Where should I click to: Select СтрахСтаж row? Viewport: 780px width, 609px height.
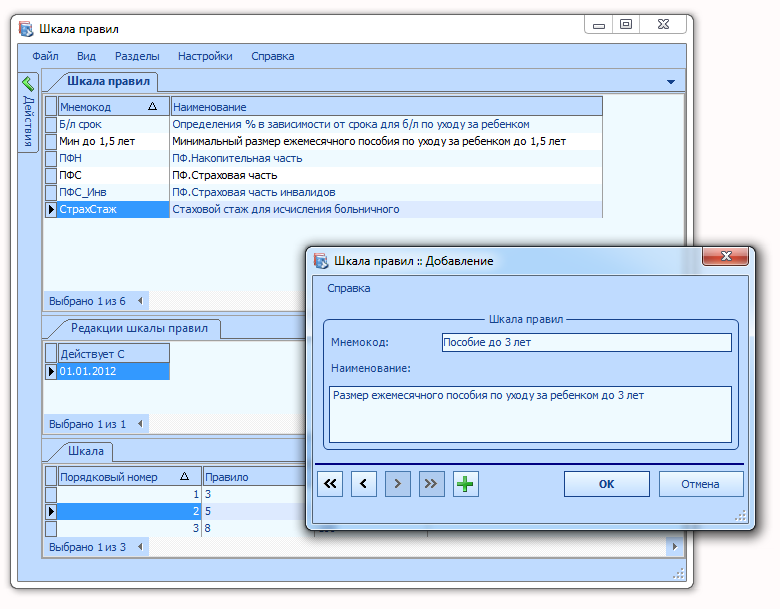point(323,209)
